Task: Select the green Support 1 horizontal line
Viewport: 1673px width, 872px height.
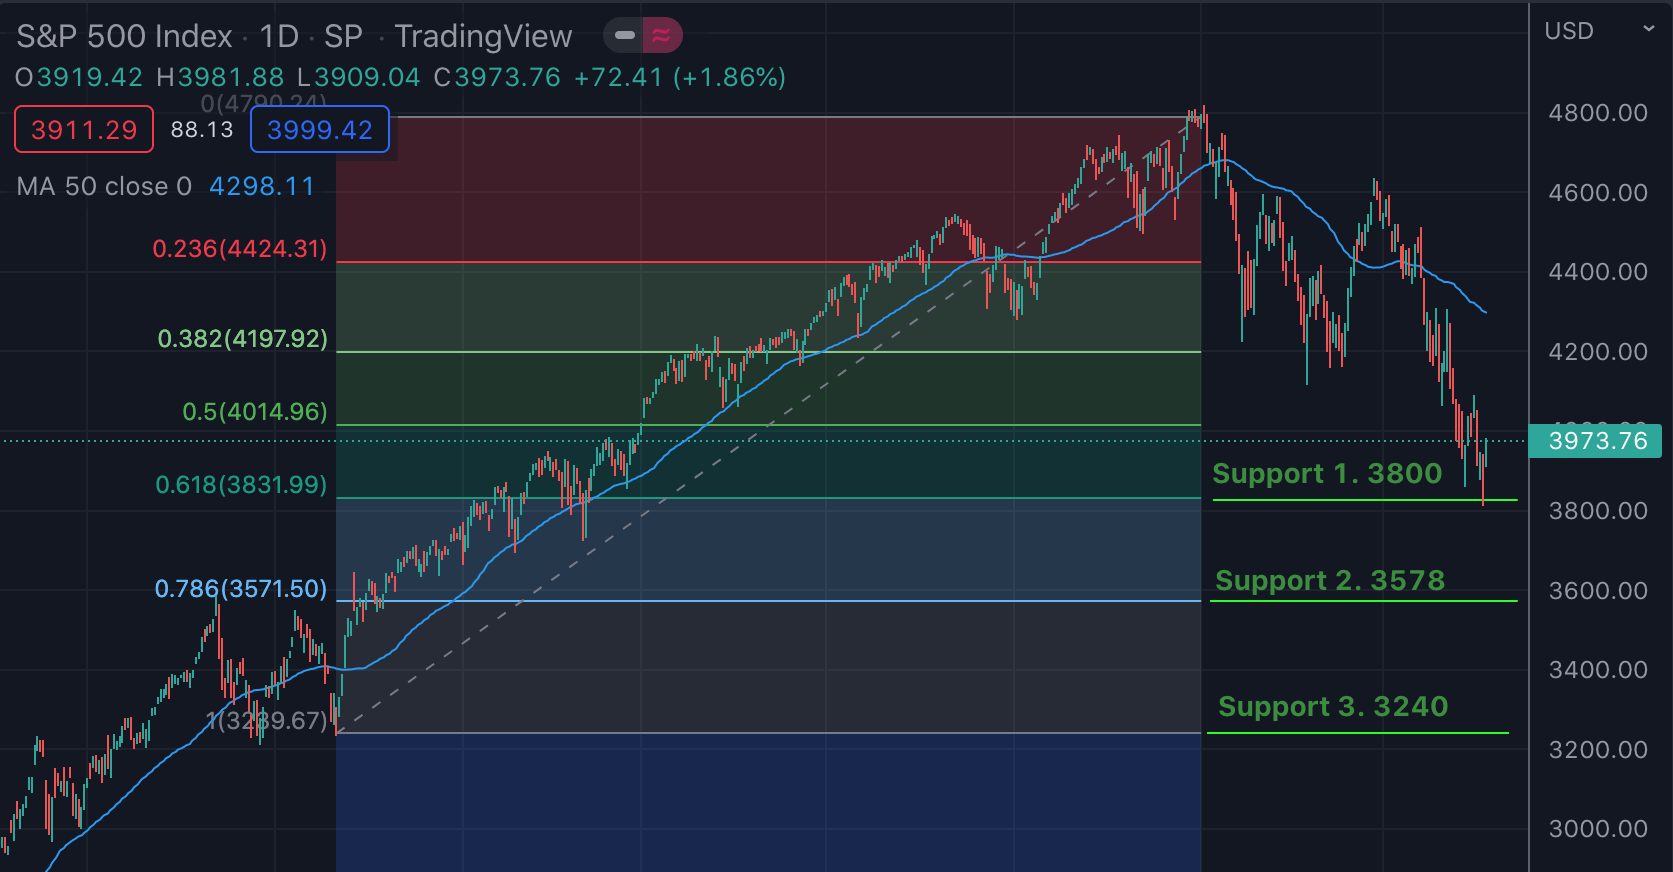Action: (1365, 499)
